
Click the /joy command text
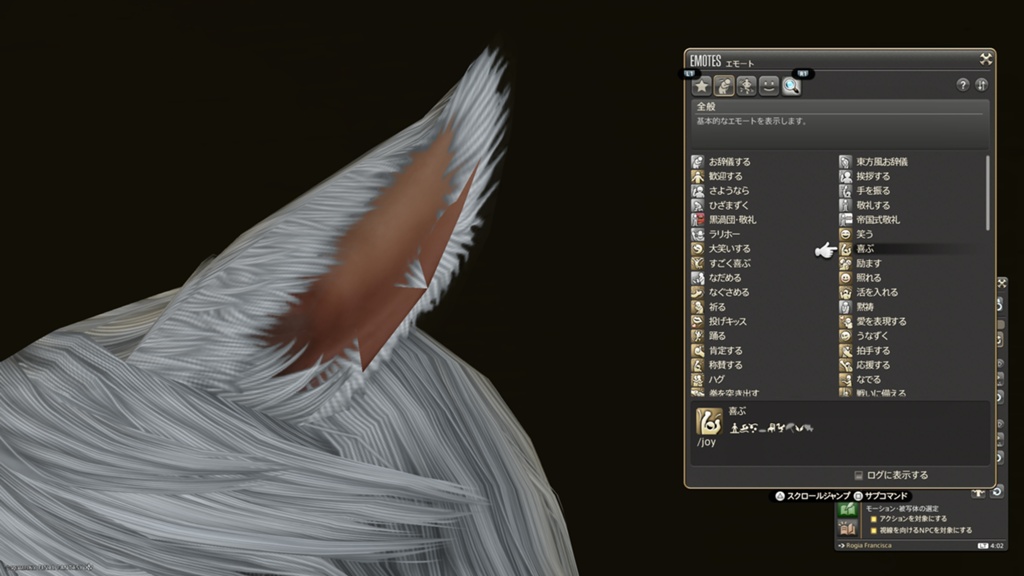coord(707,442)
